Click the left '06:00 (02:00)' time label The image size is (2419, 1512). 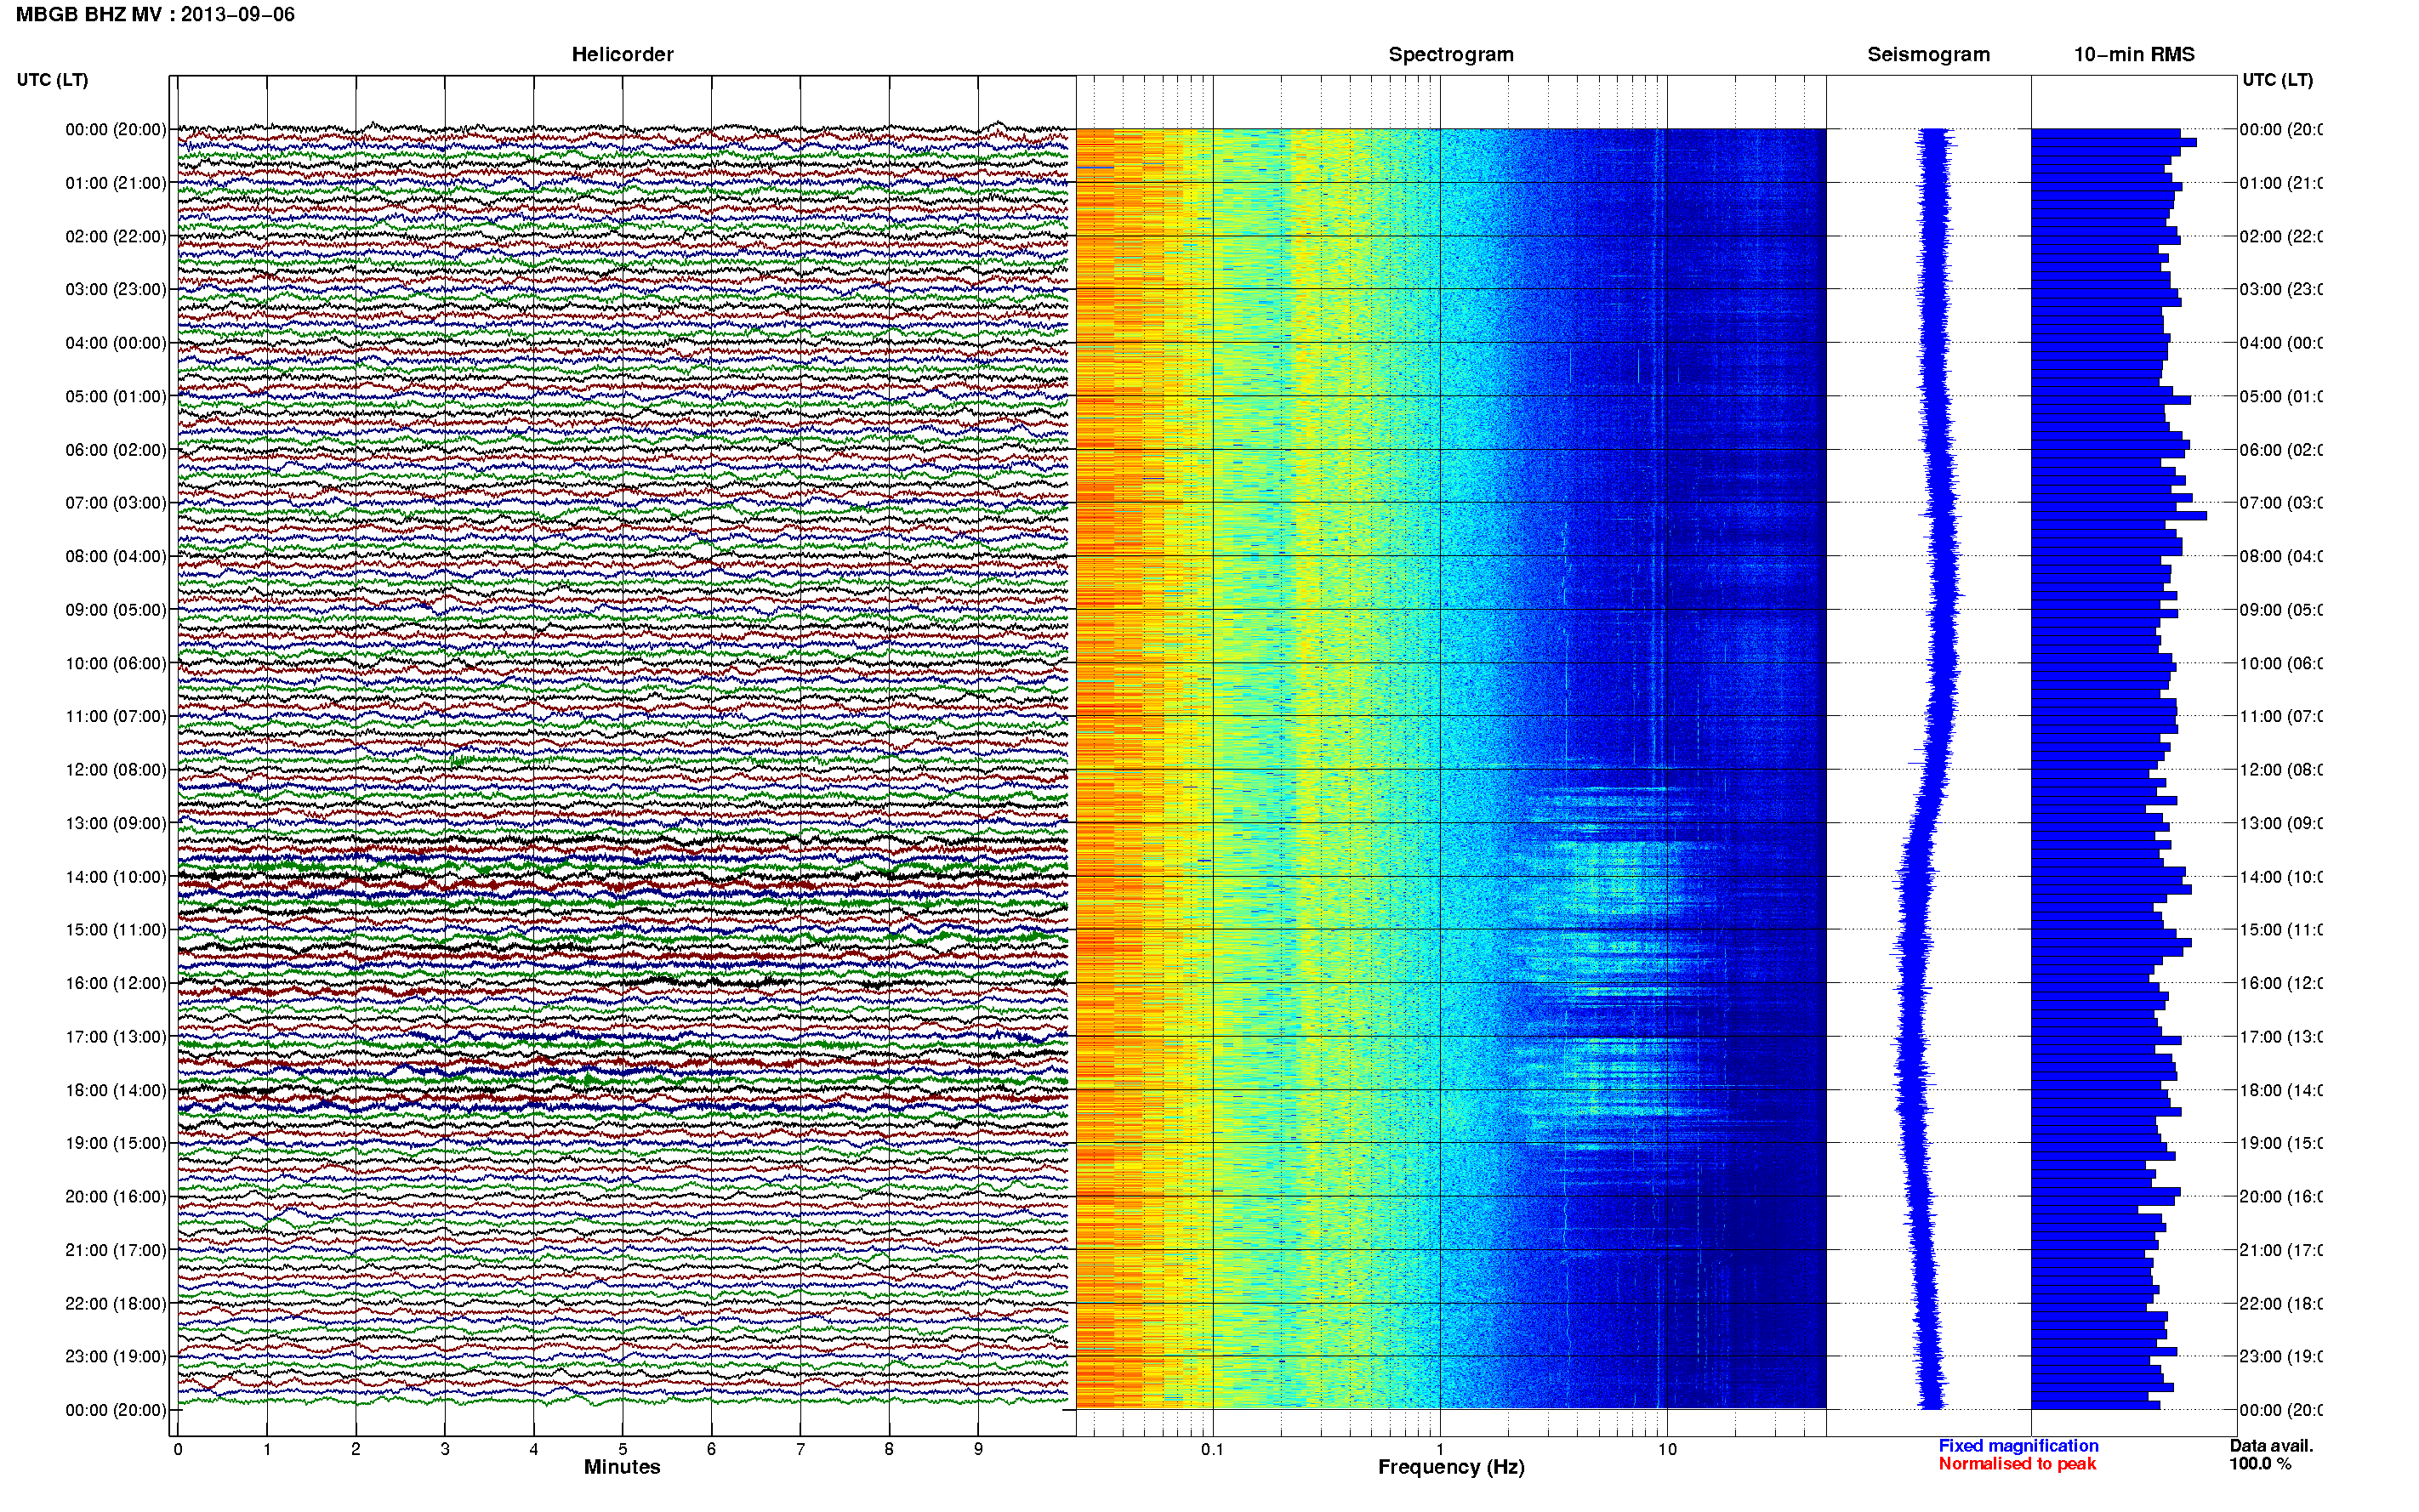coord(116,450)
